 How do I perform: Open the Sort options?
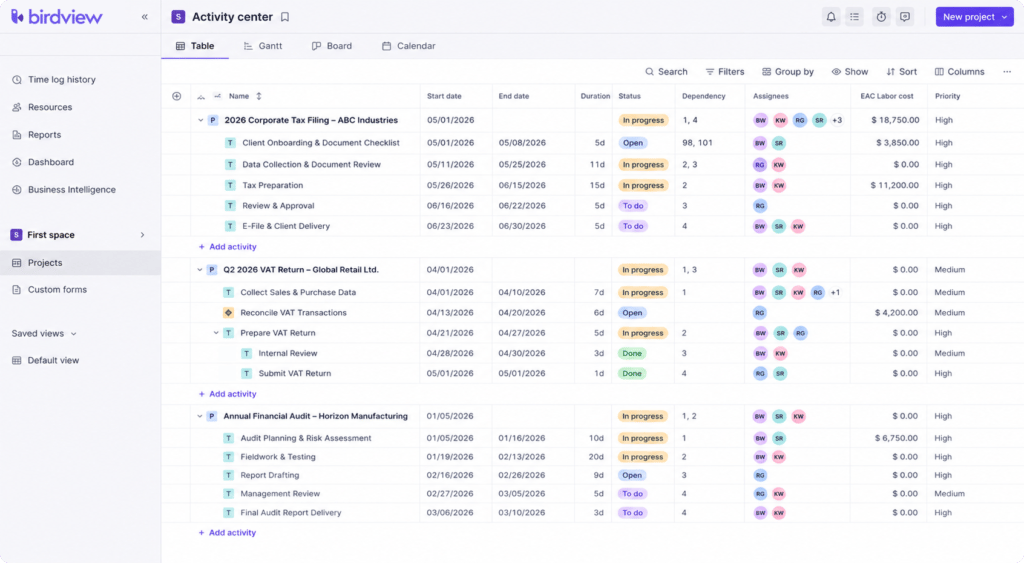click(901, 72)
